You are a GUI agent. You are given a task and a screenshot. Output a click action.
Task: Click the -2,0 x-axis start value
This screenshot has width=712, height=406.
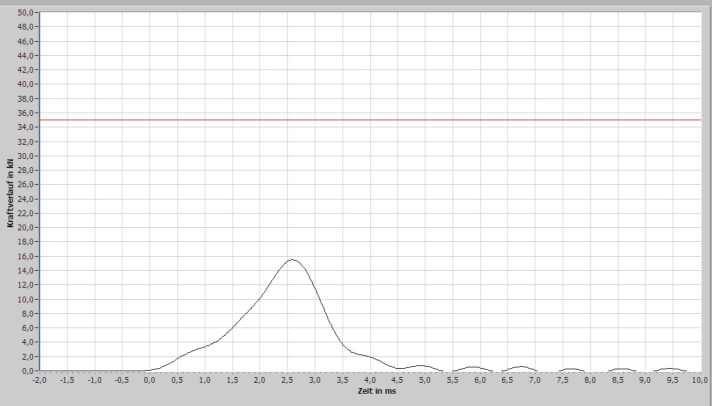tap(39, 380)
